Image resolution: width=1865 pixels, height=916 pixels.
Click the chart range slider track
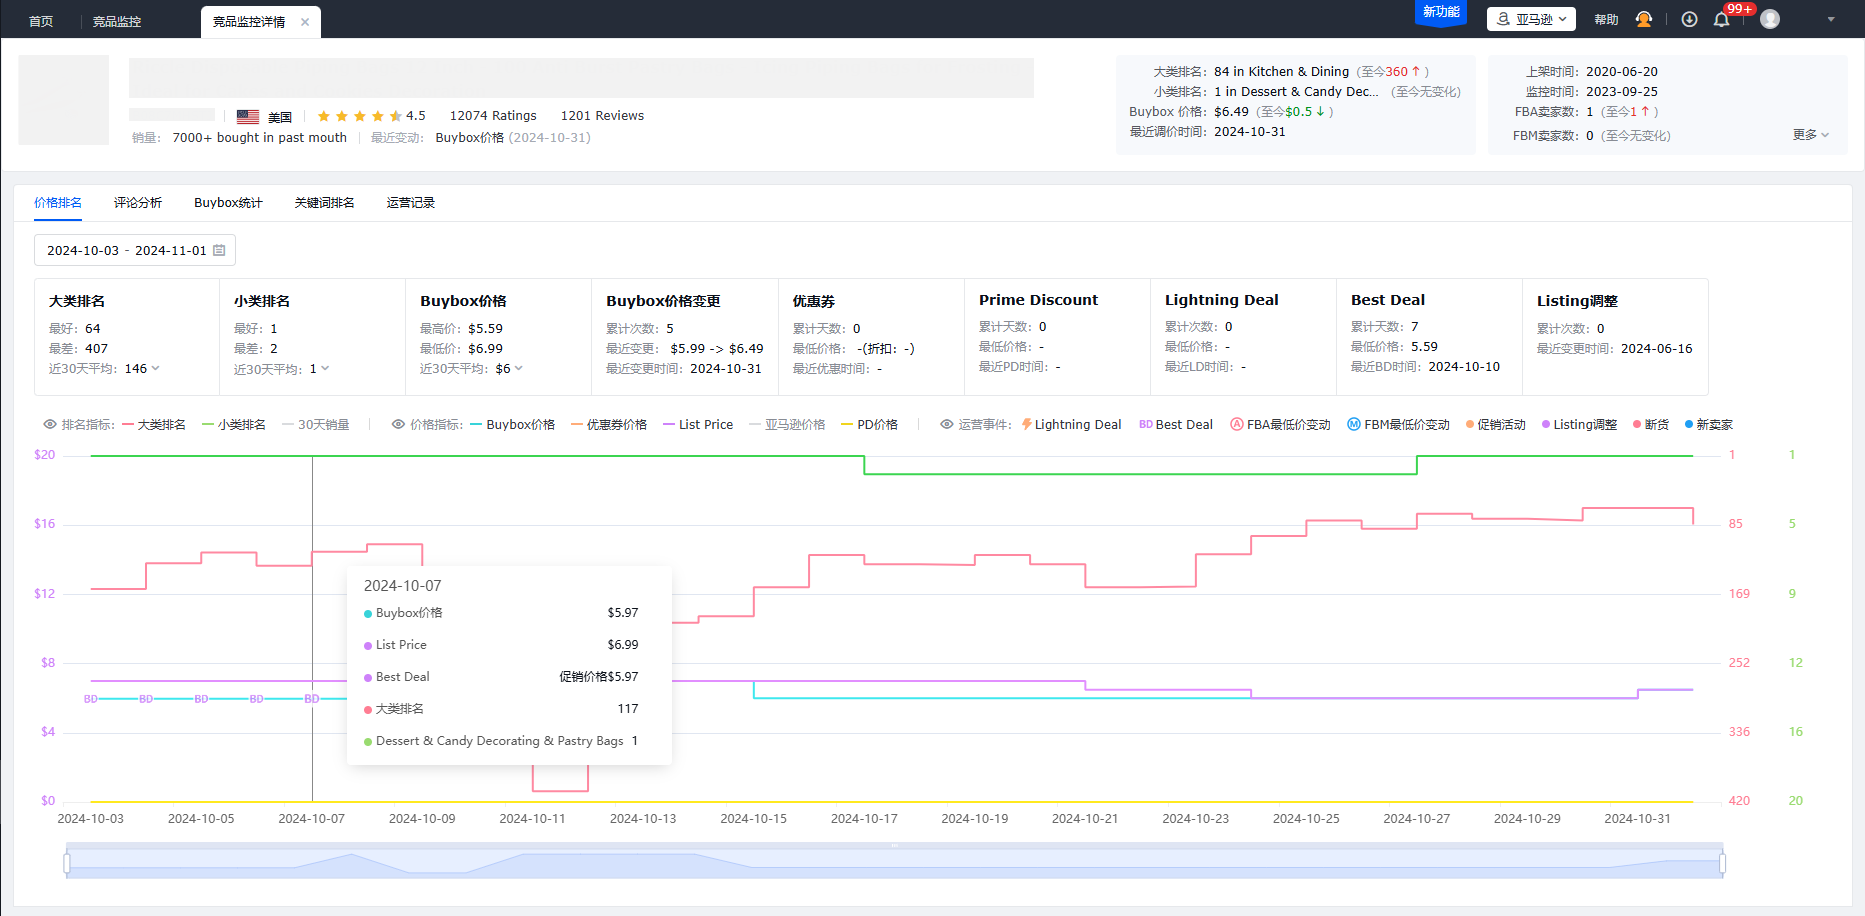click(x=894, y=862)
